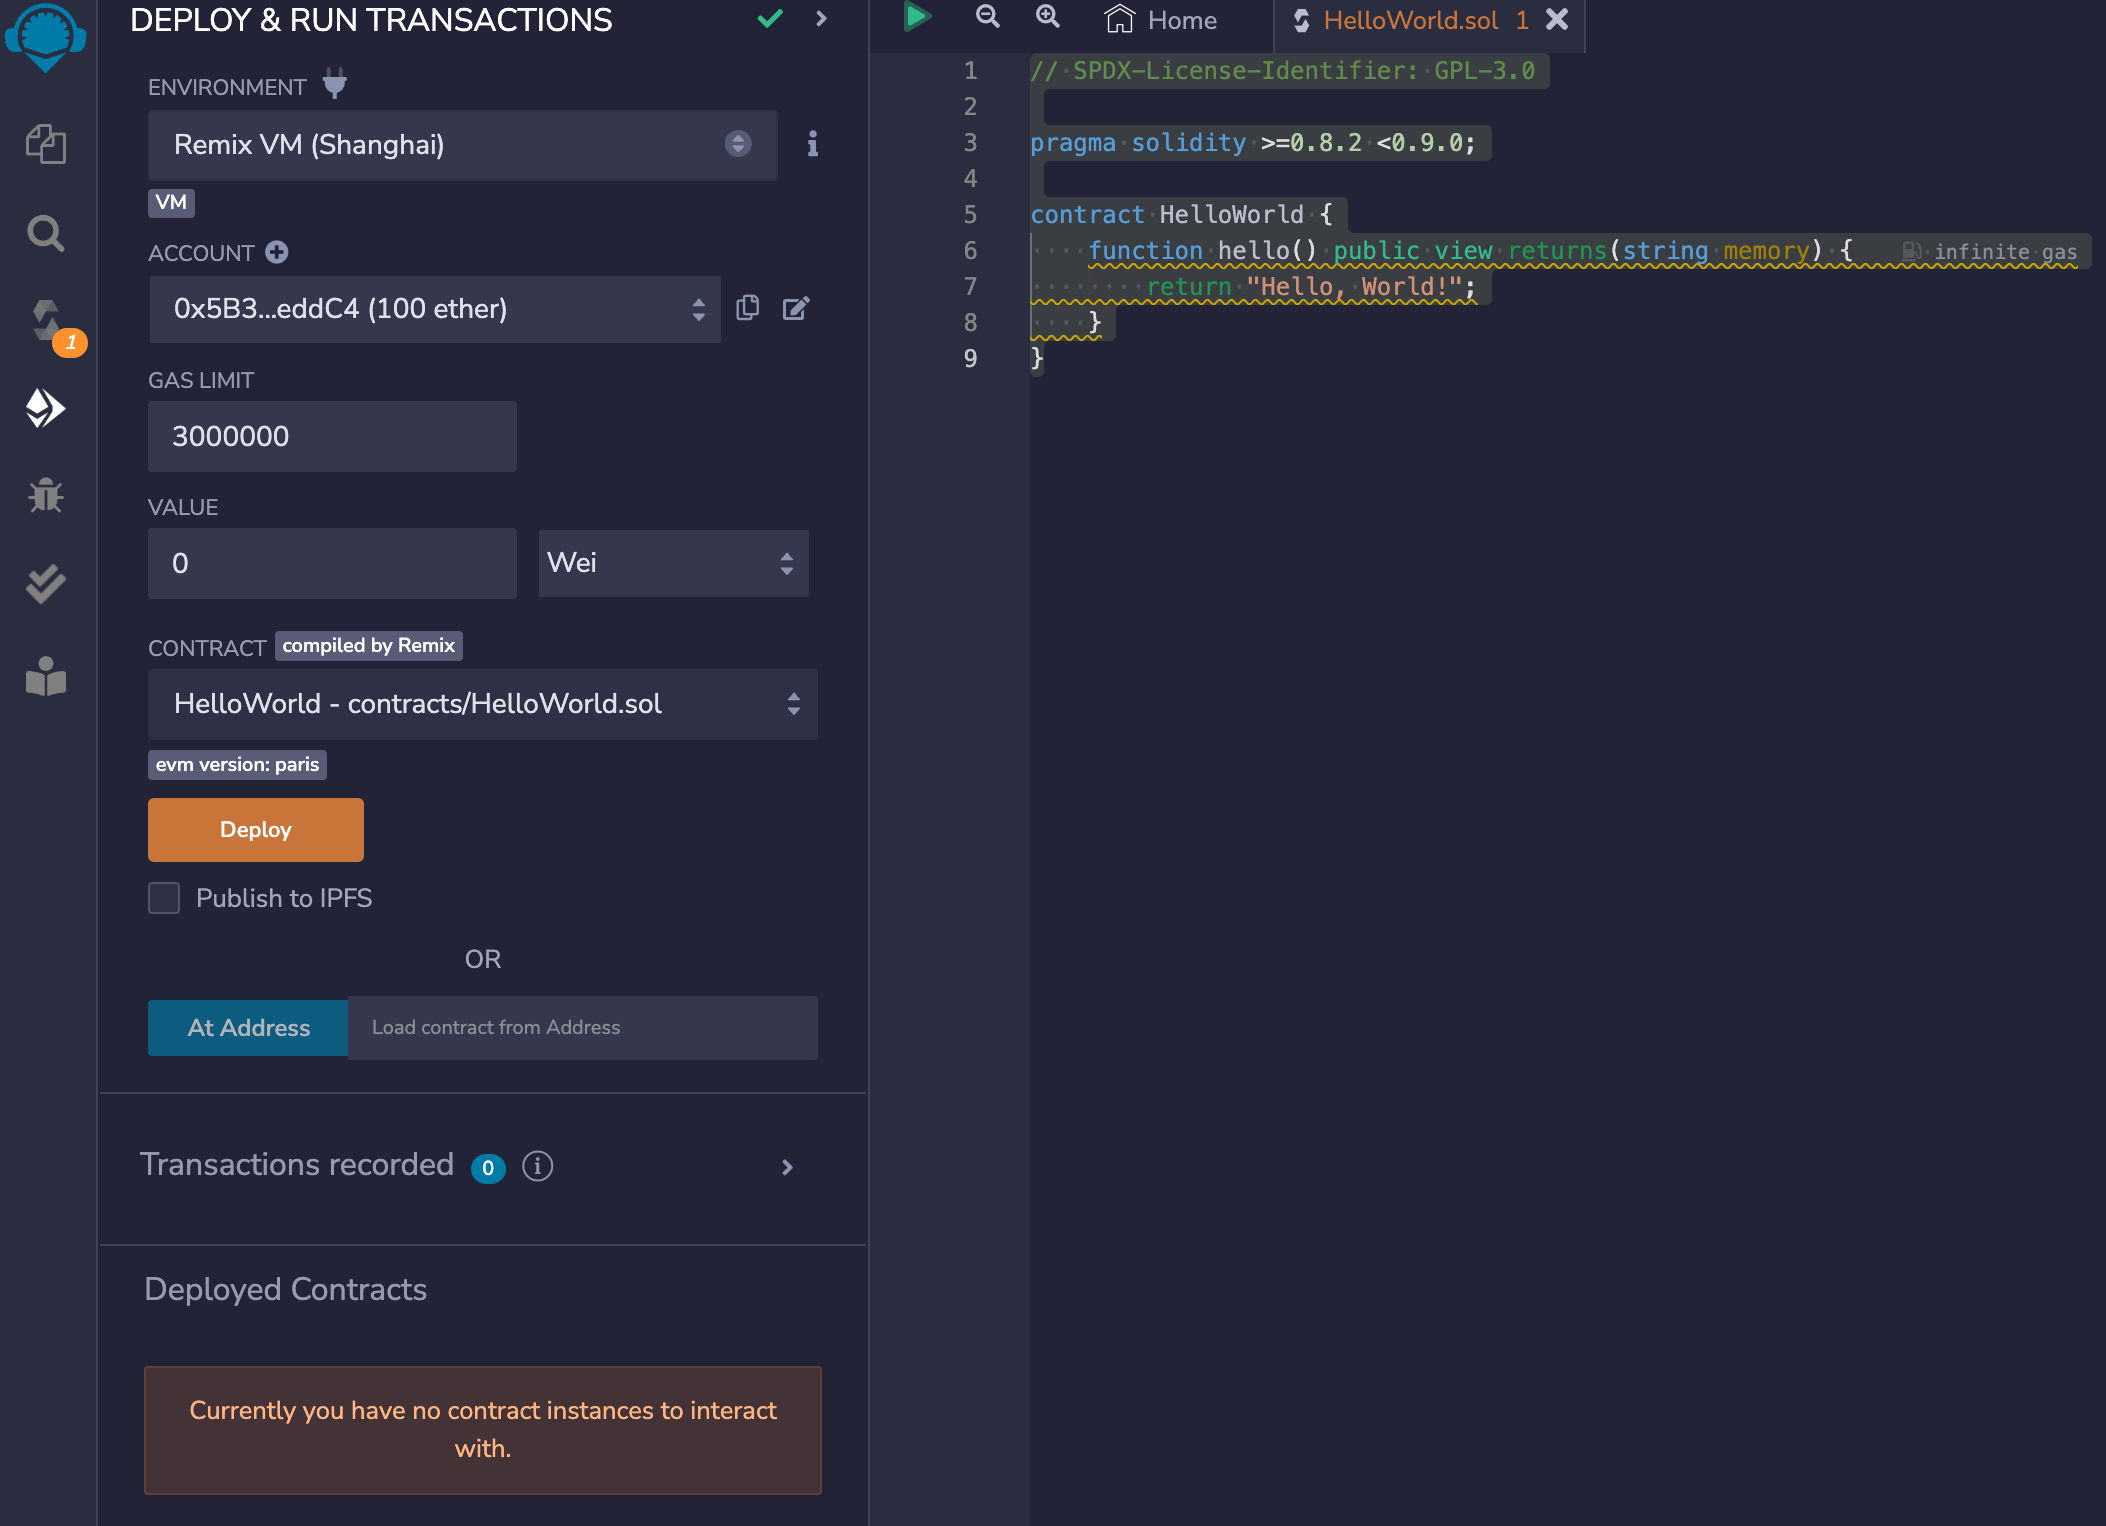The height and width of the screenshot is (1526, 2106).
Task: Open the Solidity unit testing checkmark icon
Action: tap(46, 584)
